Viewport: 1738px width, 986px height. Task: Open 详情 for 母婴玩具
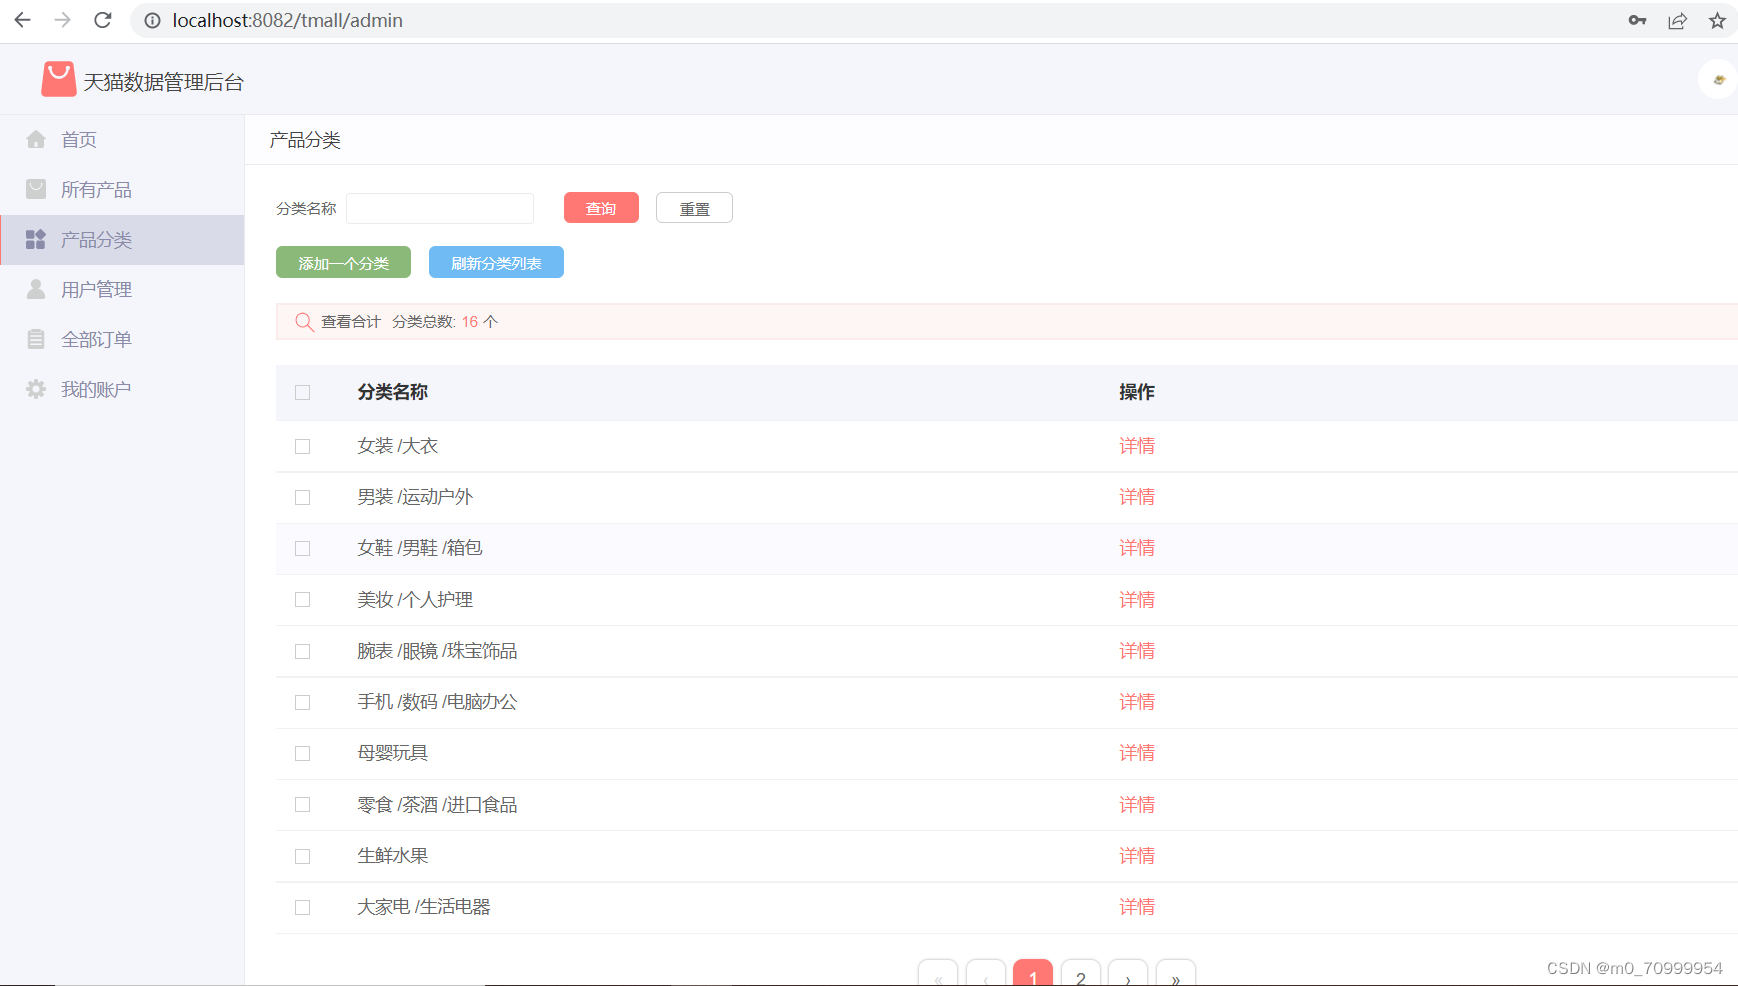click(x=1137, y=753)
